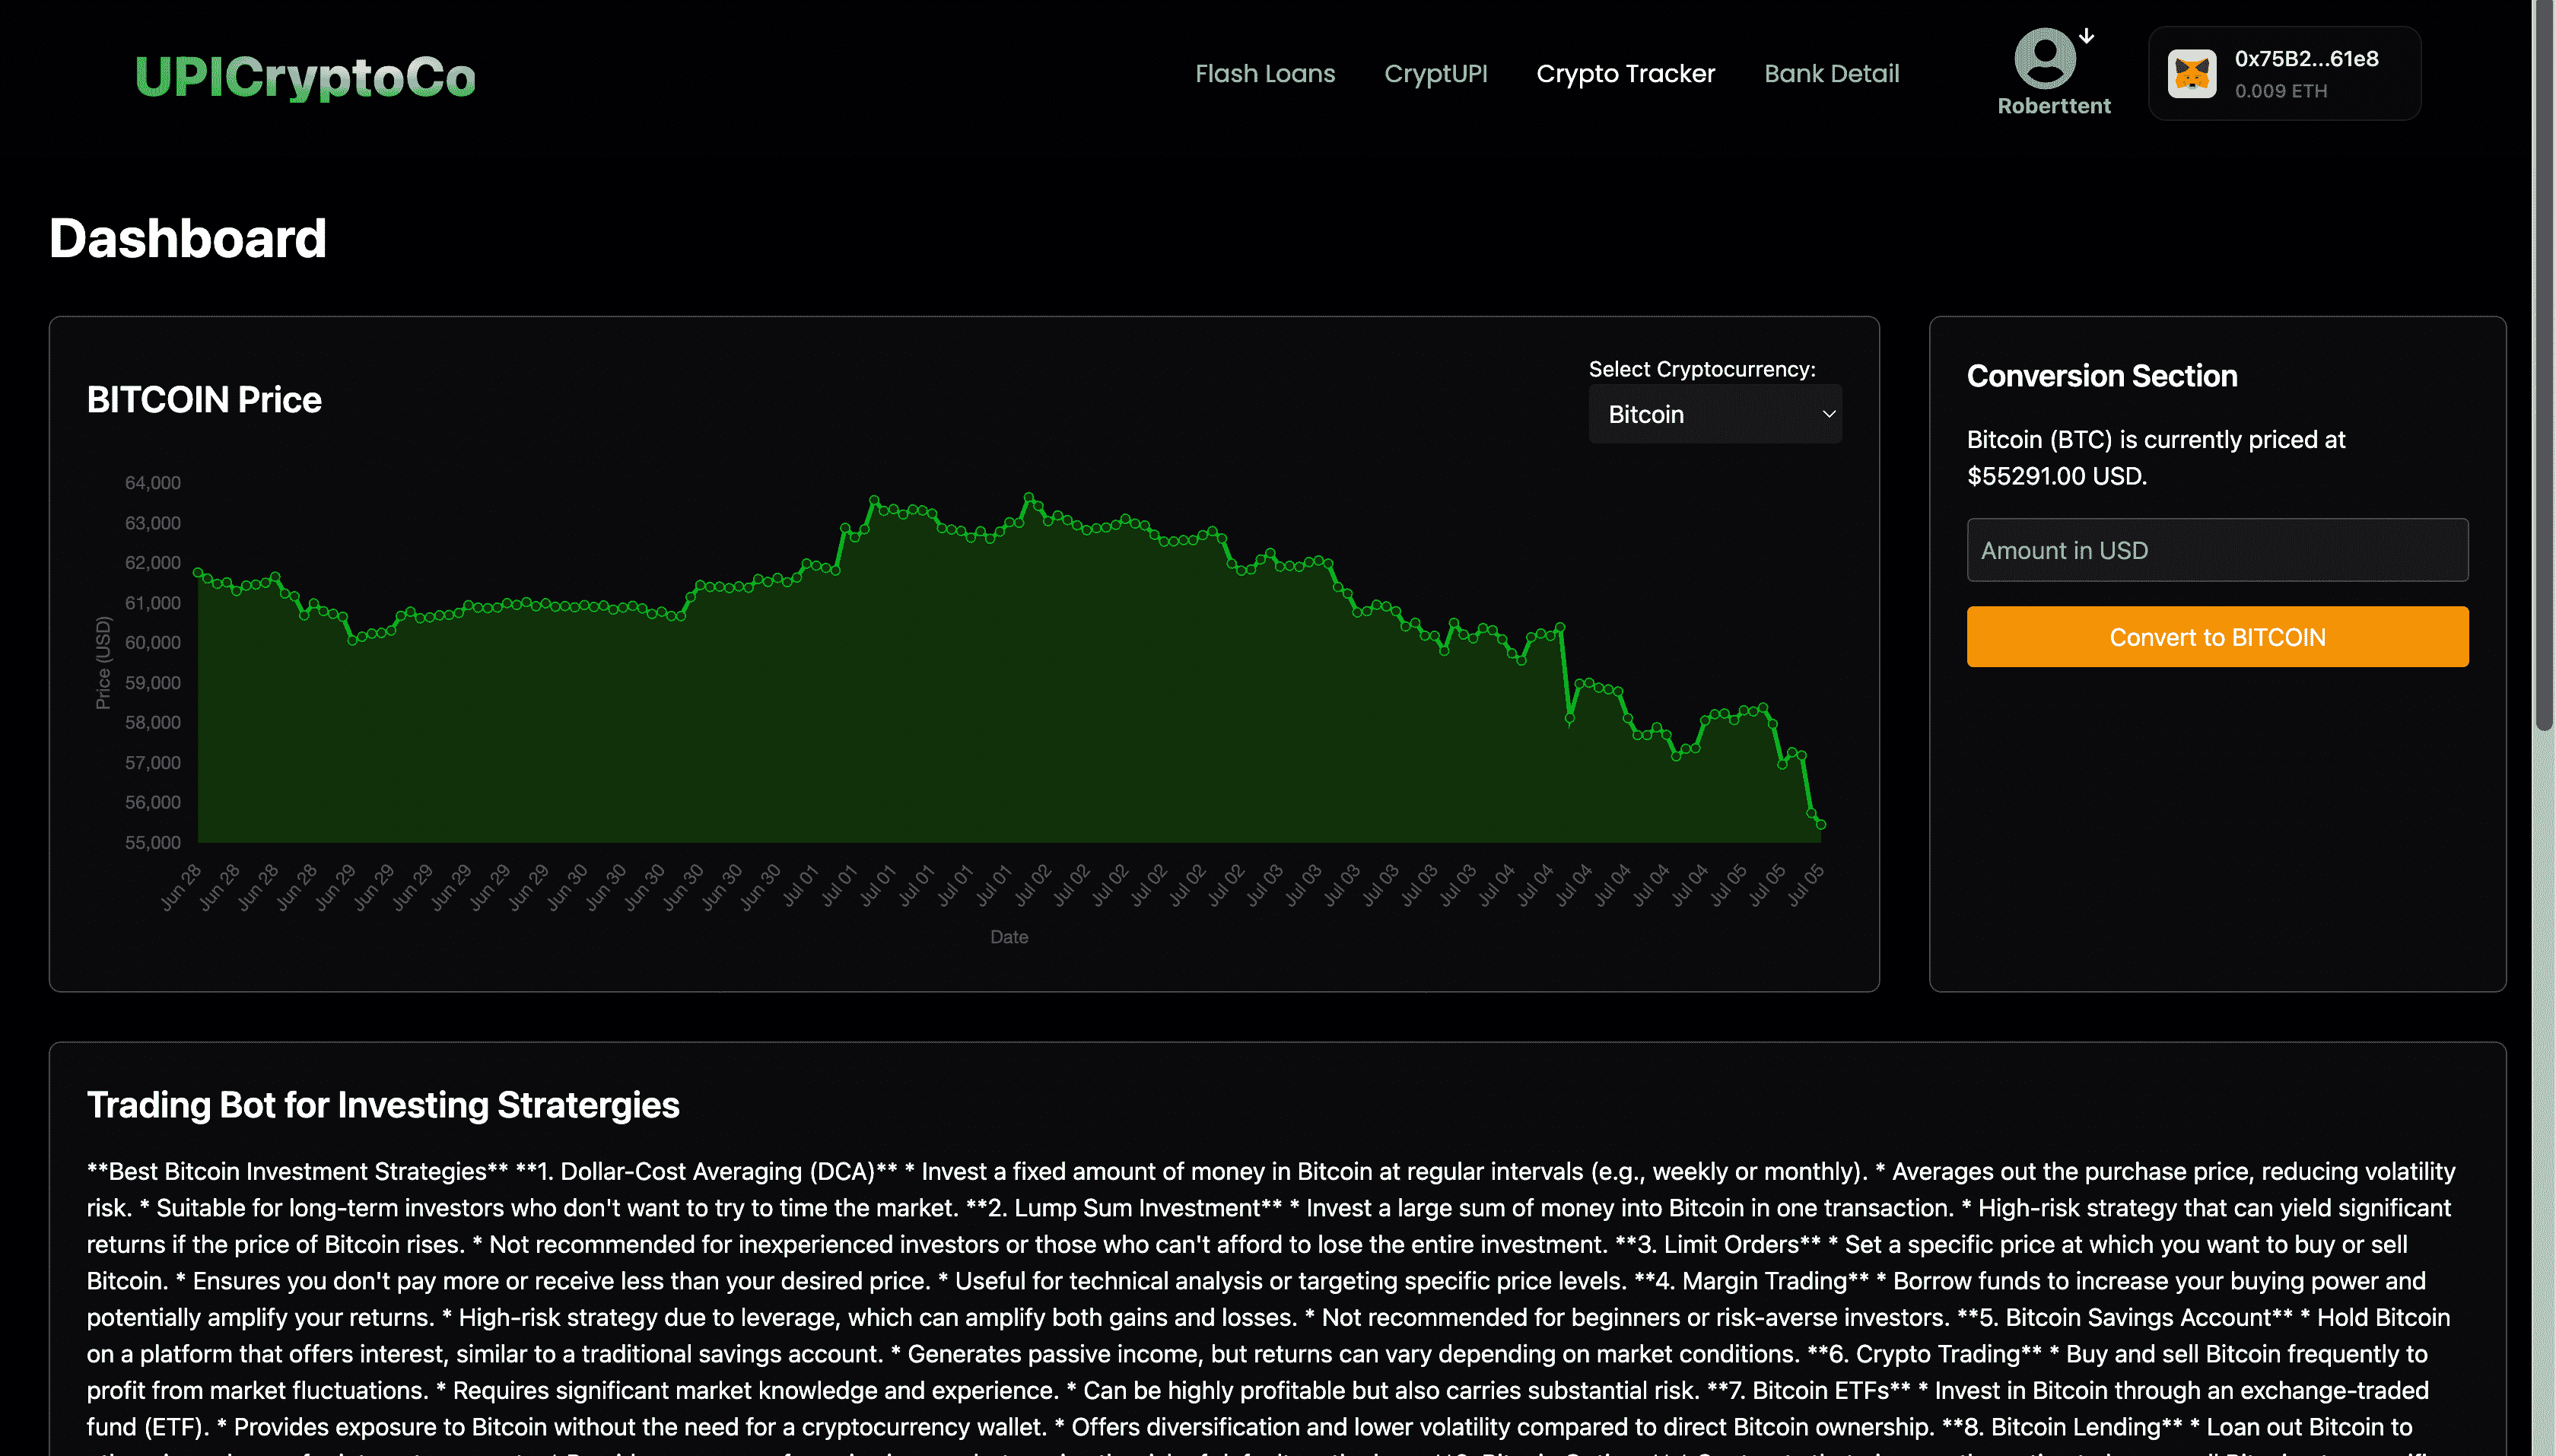Click the chevron in the Bitcoin selector
This screenshot has height=1456, width=2556.
pyautogui.click(x=1828, y=414)
